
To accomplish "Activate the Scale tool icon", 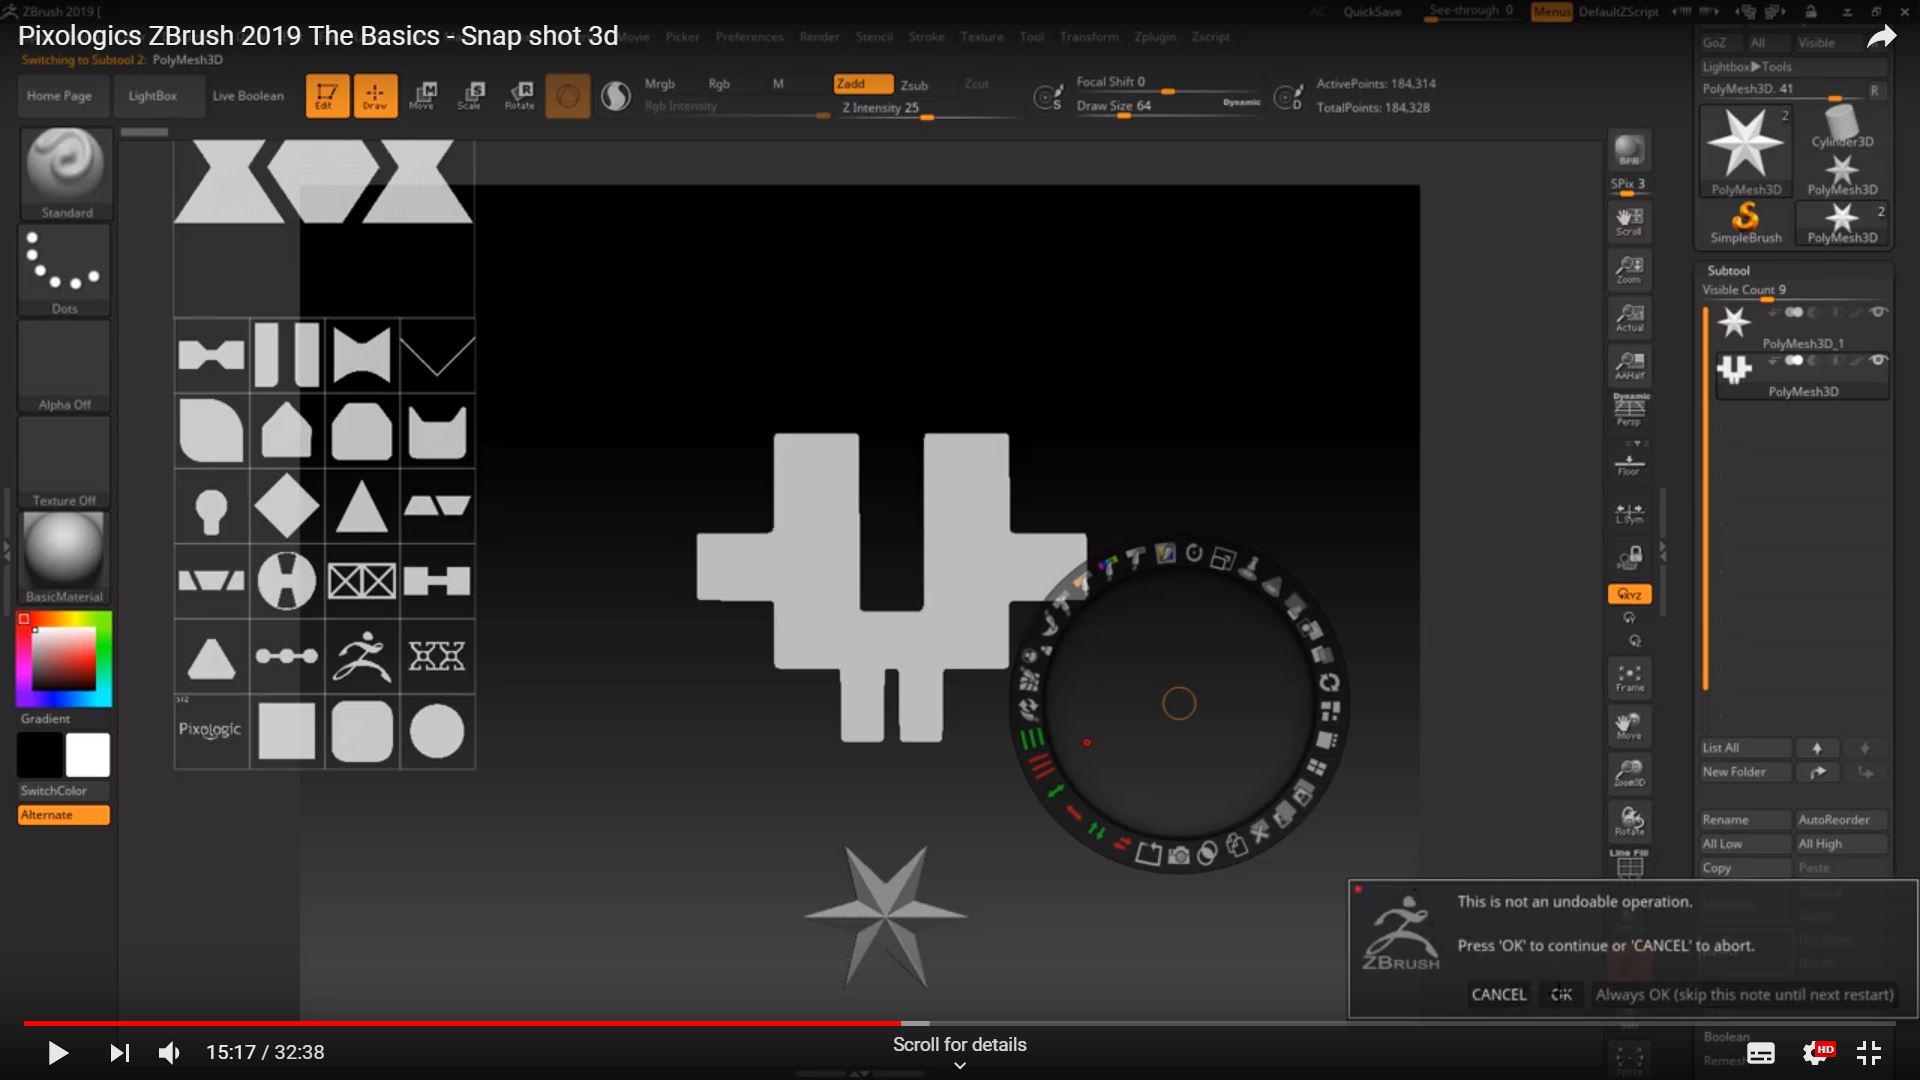I will [x=470, y=96].
